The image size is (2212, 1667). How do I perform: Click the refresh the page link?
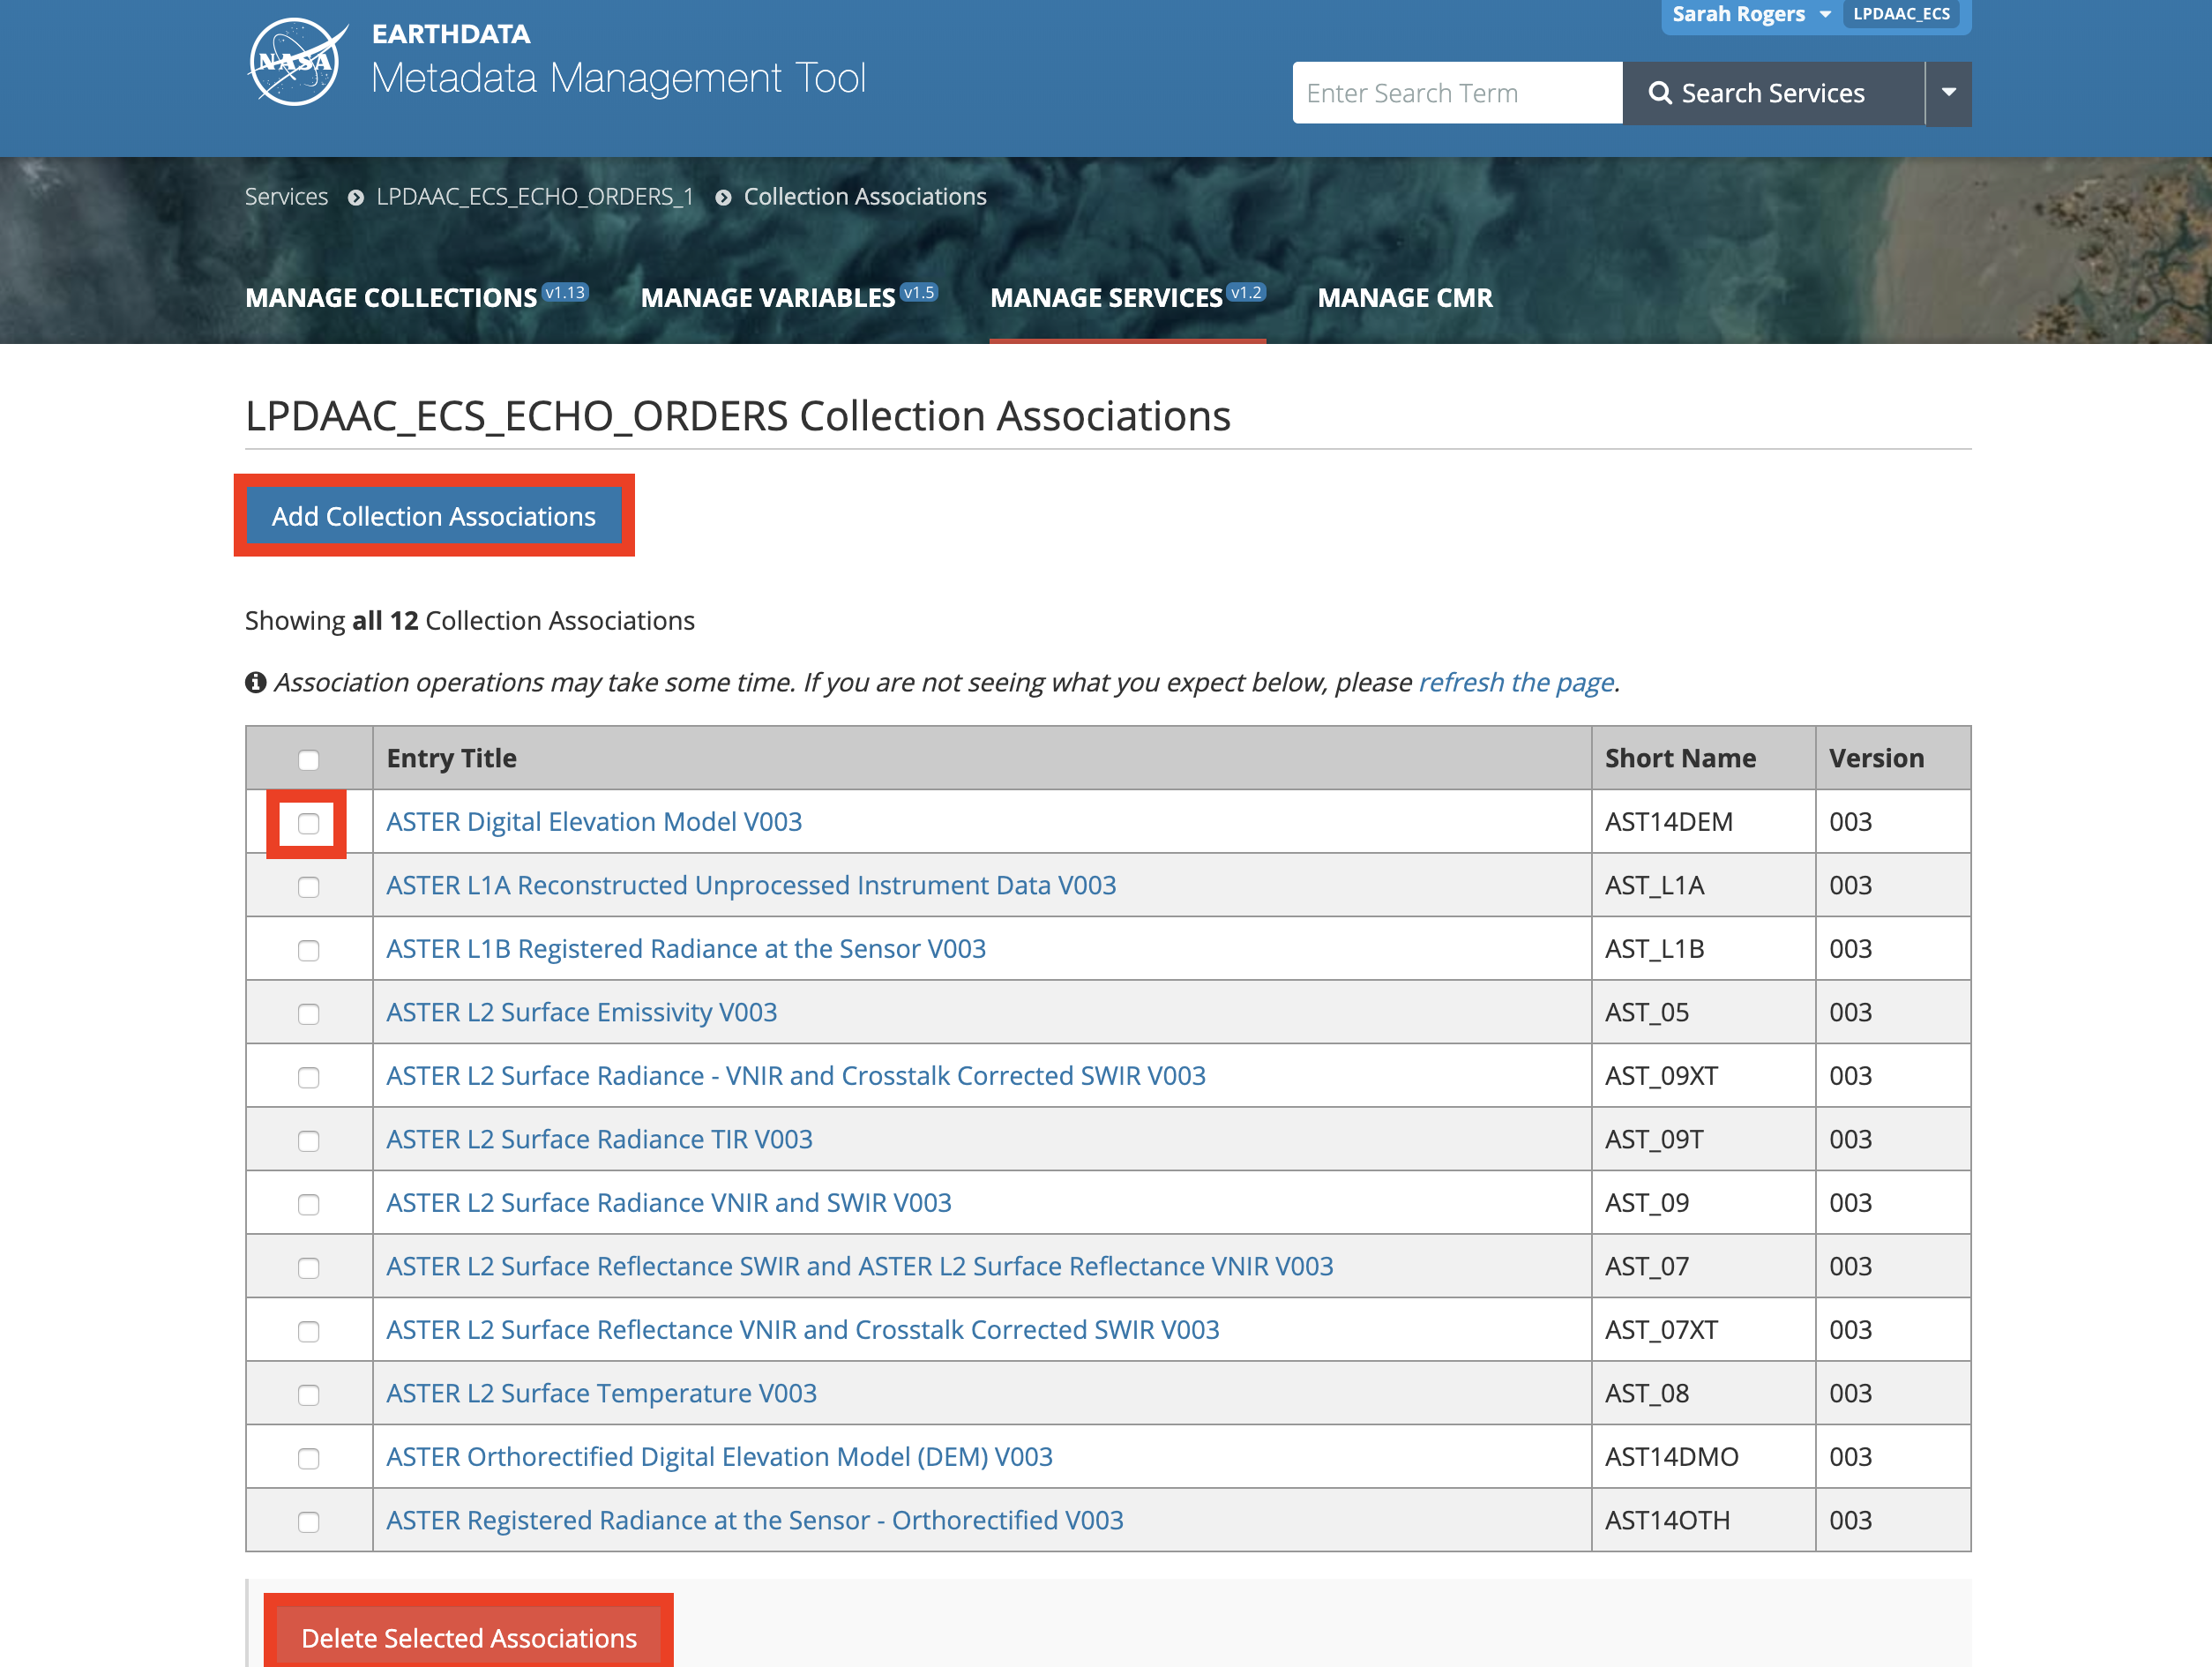[x=1515, y=682]
